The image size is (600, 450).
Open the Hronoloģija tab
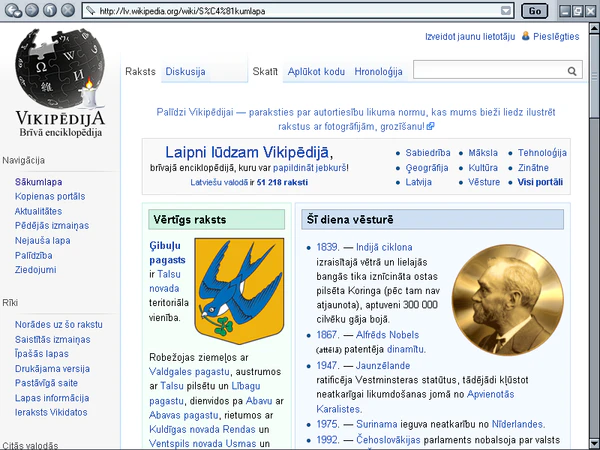click(x=378, y=72)
